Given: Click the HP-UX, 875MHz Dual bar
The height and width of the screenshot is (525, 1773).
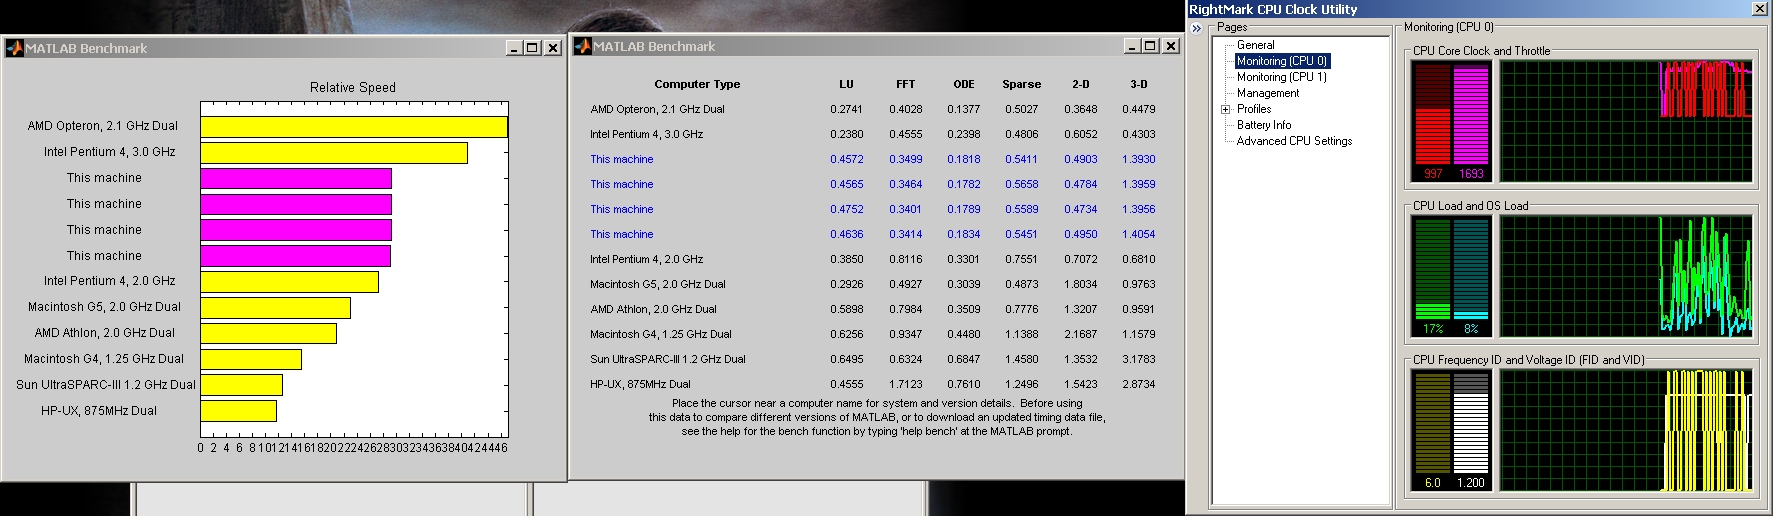Looking at the screenshot, I should click(238, 411).
